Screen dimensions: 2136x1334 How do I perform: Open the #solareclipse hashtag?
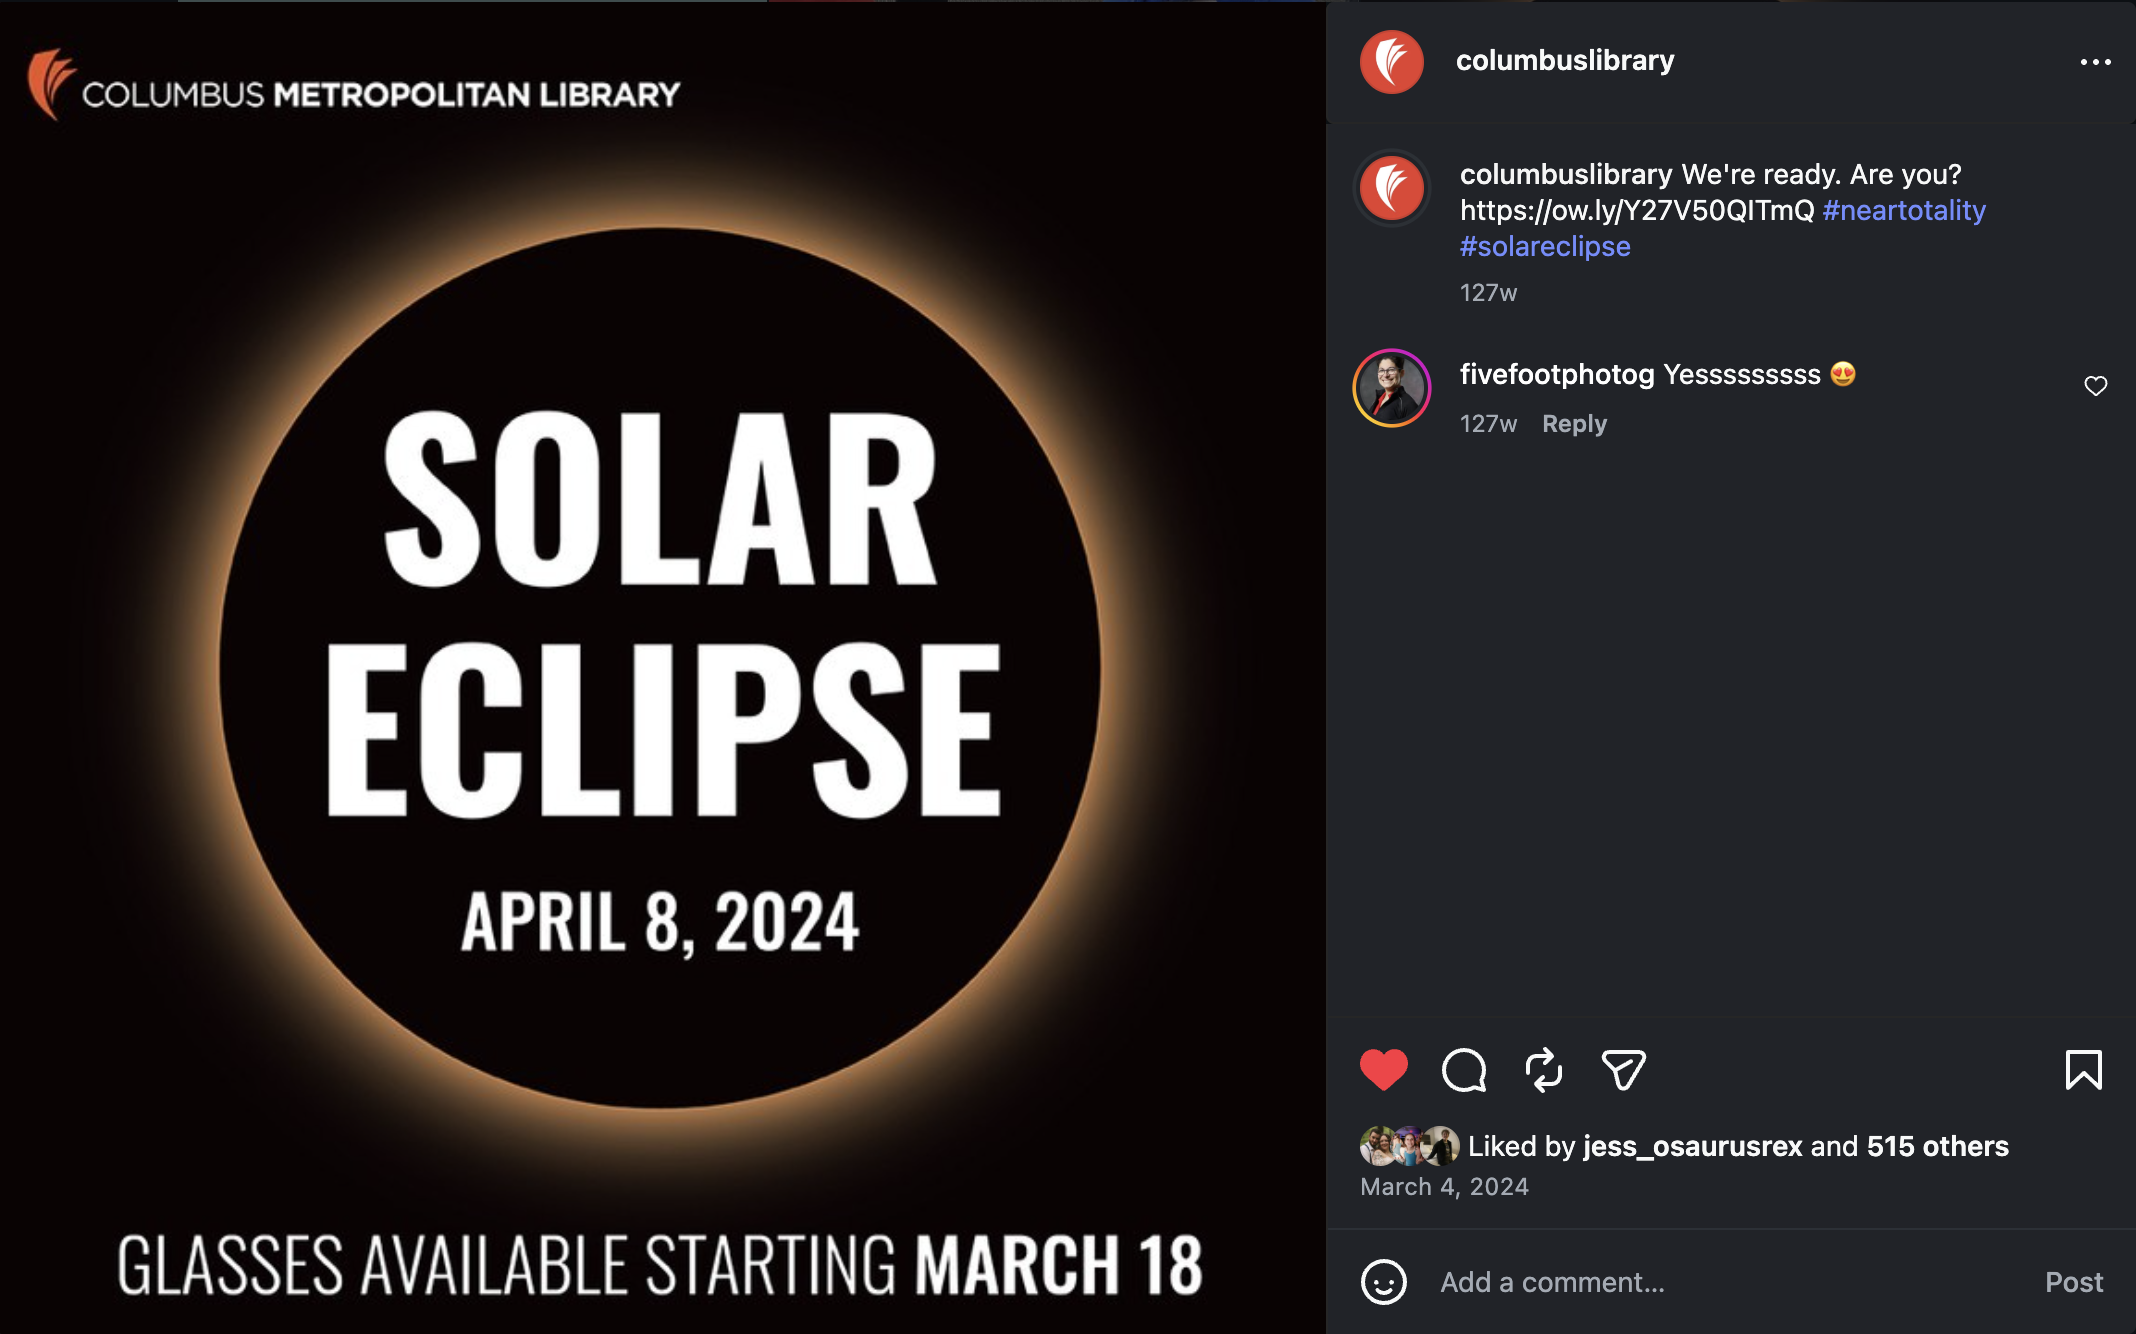point(1545,246)
